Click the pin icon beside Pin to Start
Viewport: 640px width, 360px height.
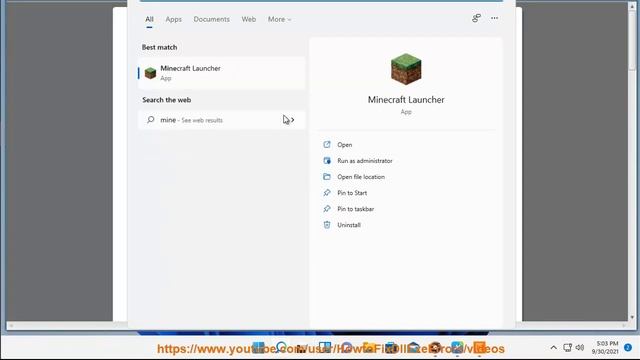pyautogui.click(x=327, y=193)
